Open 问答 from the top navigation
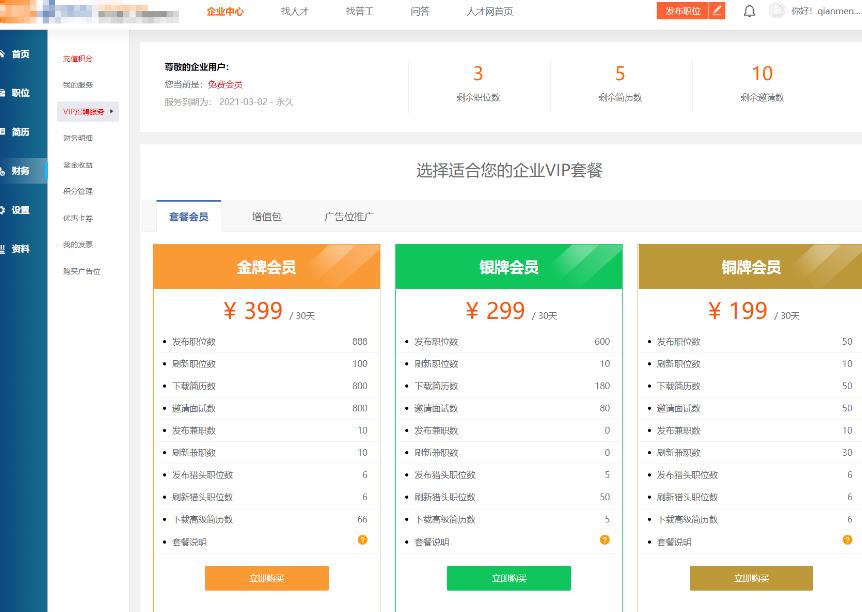This screenshot has width=862, height=612. [420, 12]
